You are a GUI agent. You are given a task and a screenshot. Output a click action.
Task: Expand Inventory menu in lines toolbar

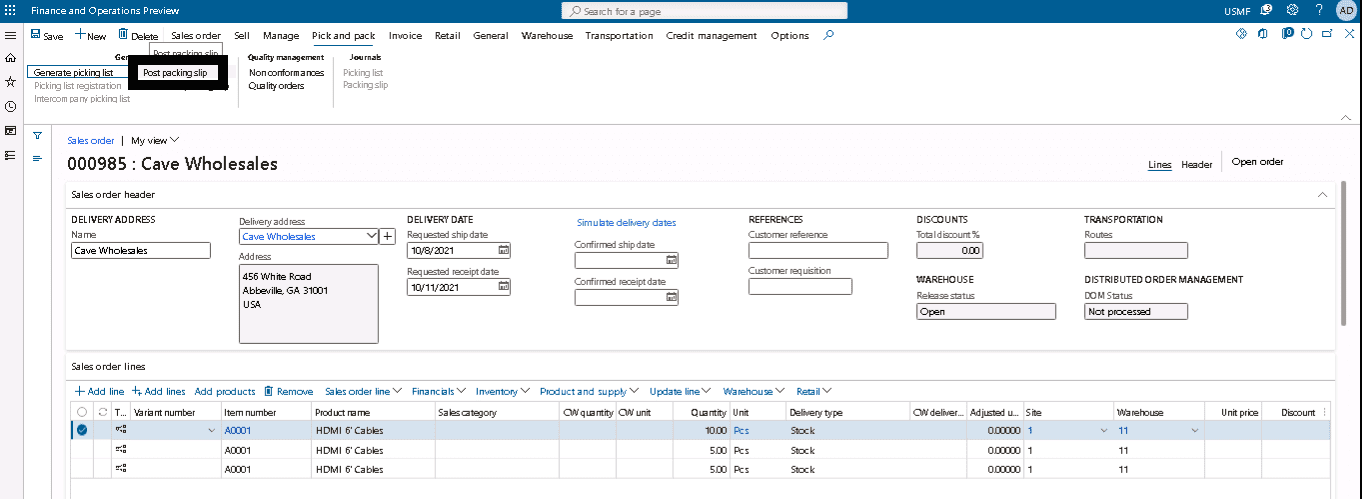pos(503,391)
